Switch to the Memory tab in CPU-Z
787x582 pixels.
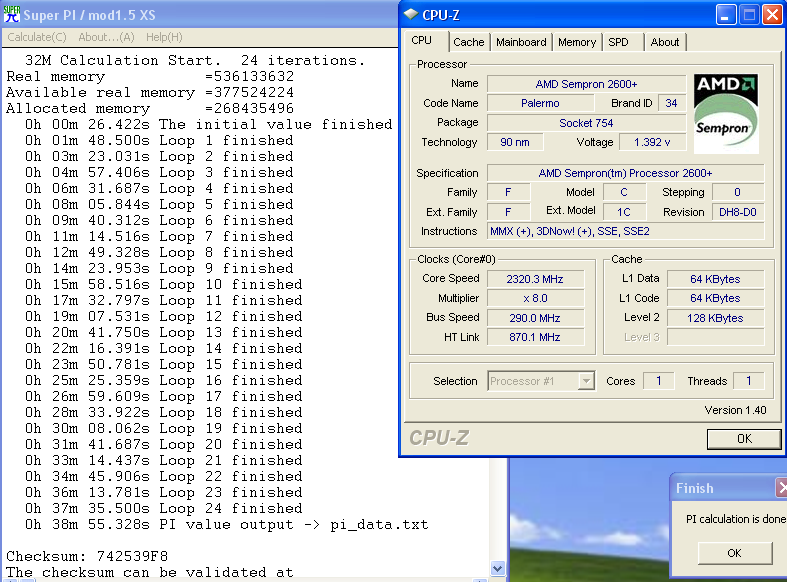pos(577,42)
